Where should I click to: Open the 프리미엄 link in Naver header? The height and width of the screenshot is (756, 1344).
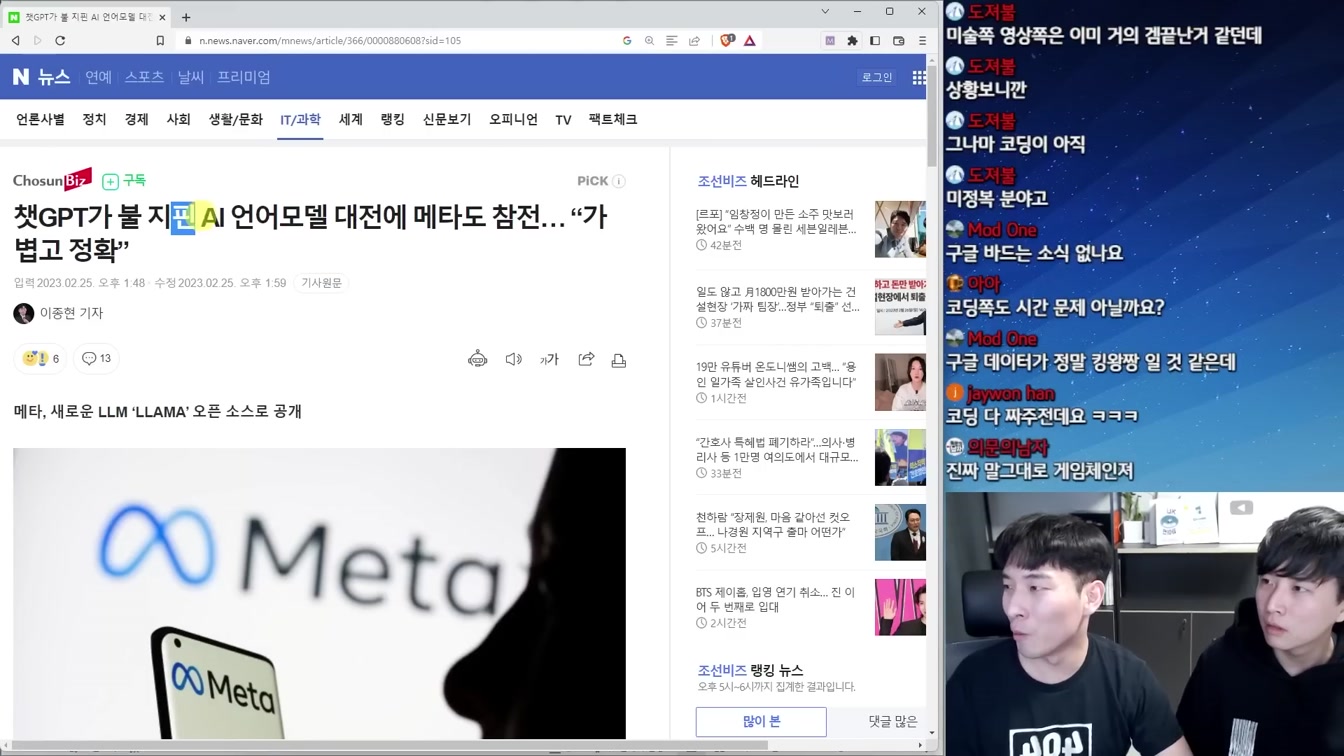coord(244,77)
